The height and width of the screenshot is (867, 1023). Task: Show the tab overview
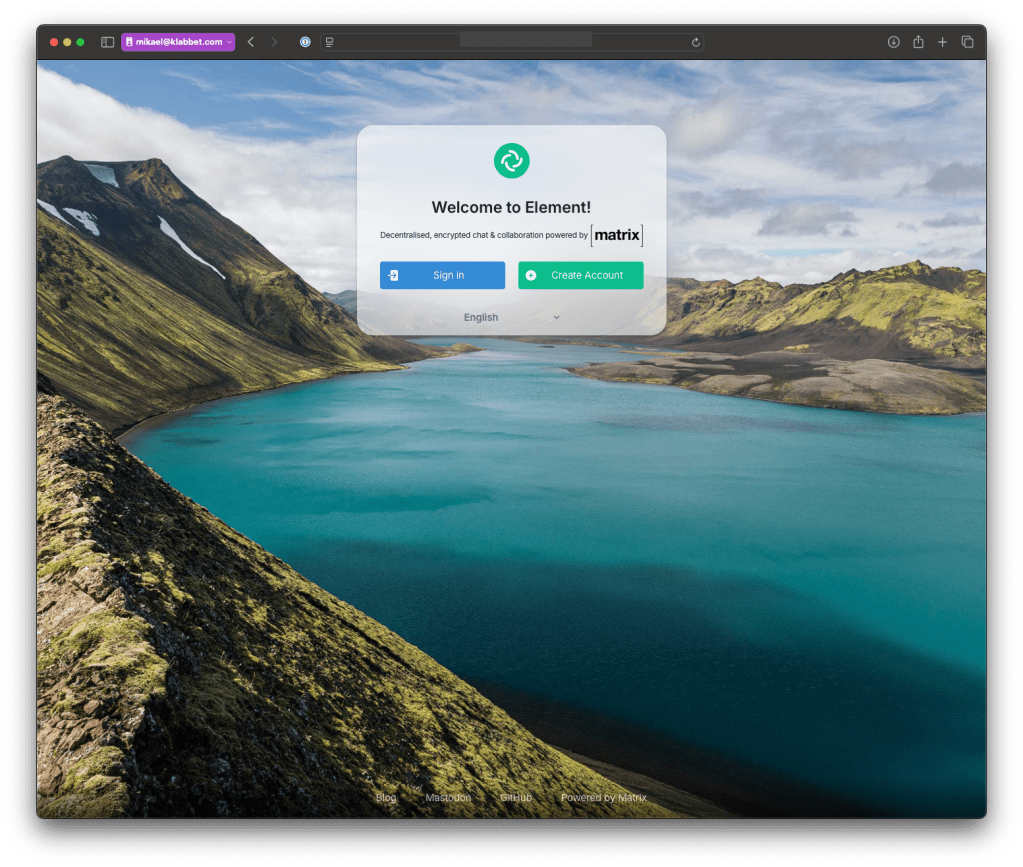(967, 42)
